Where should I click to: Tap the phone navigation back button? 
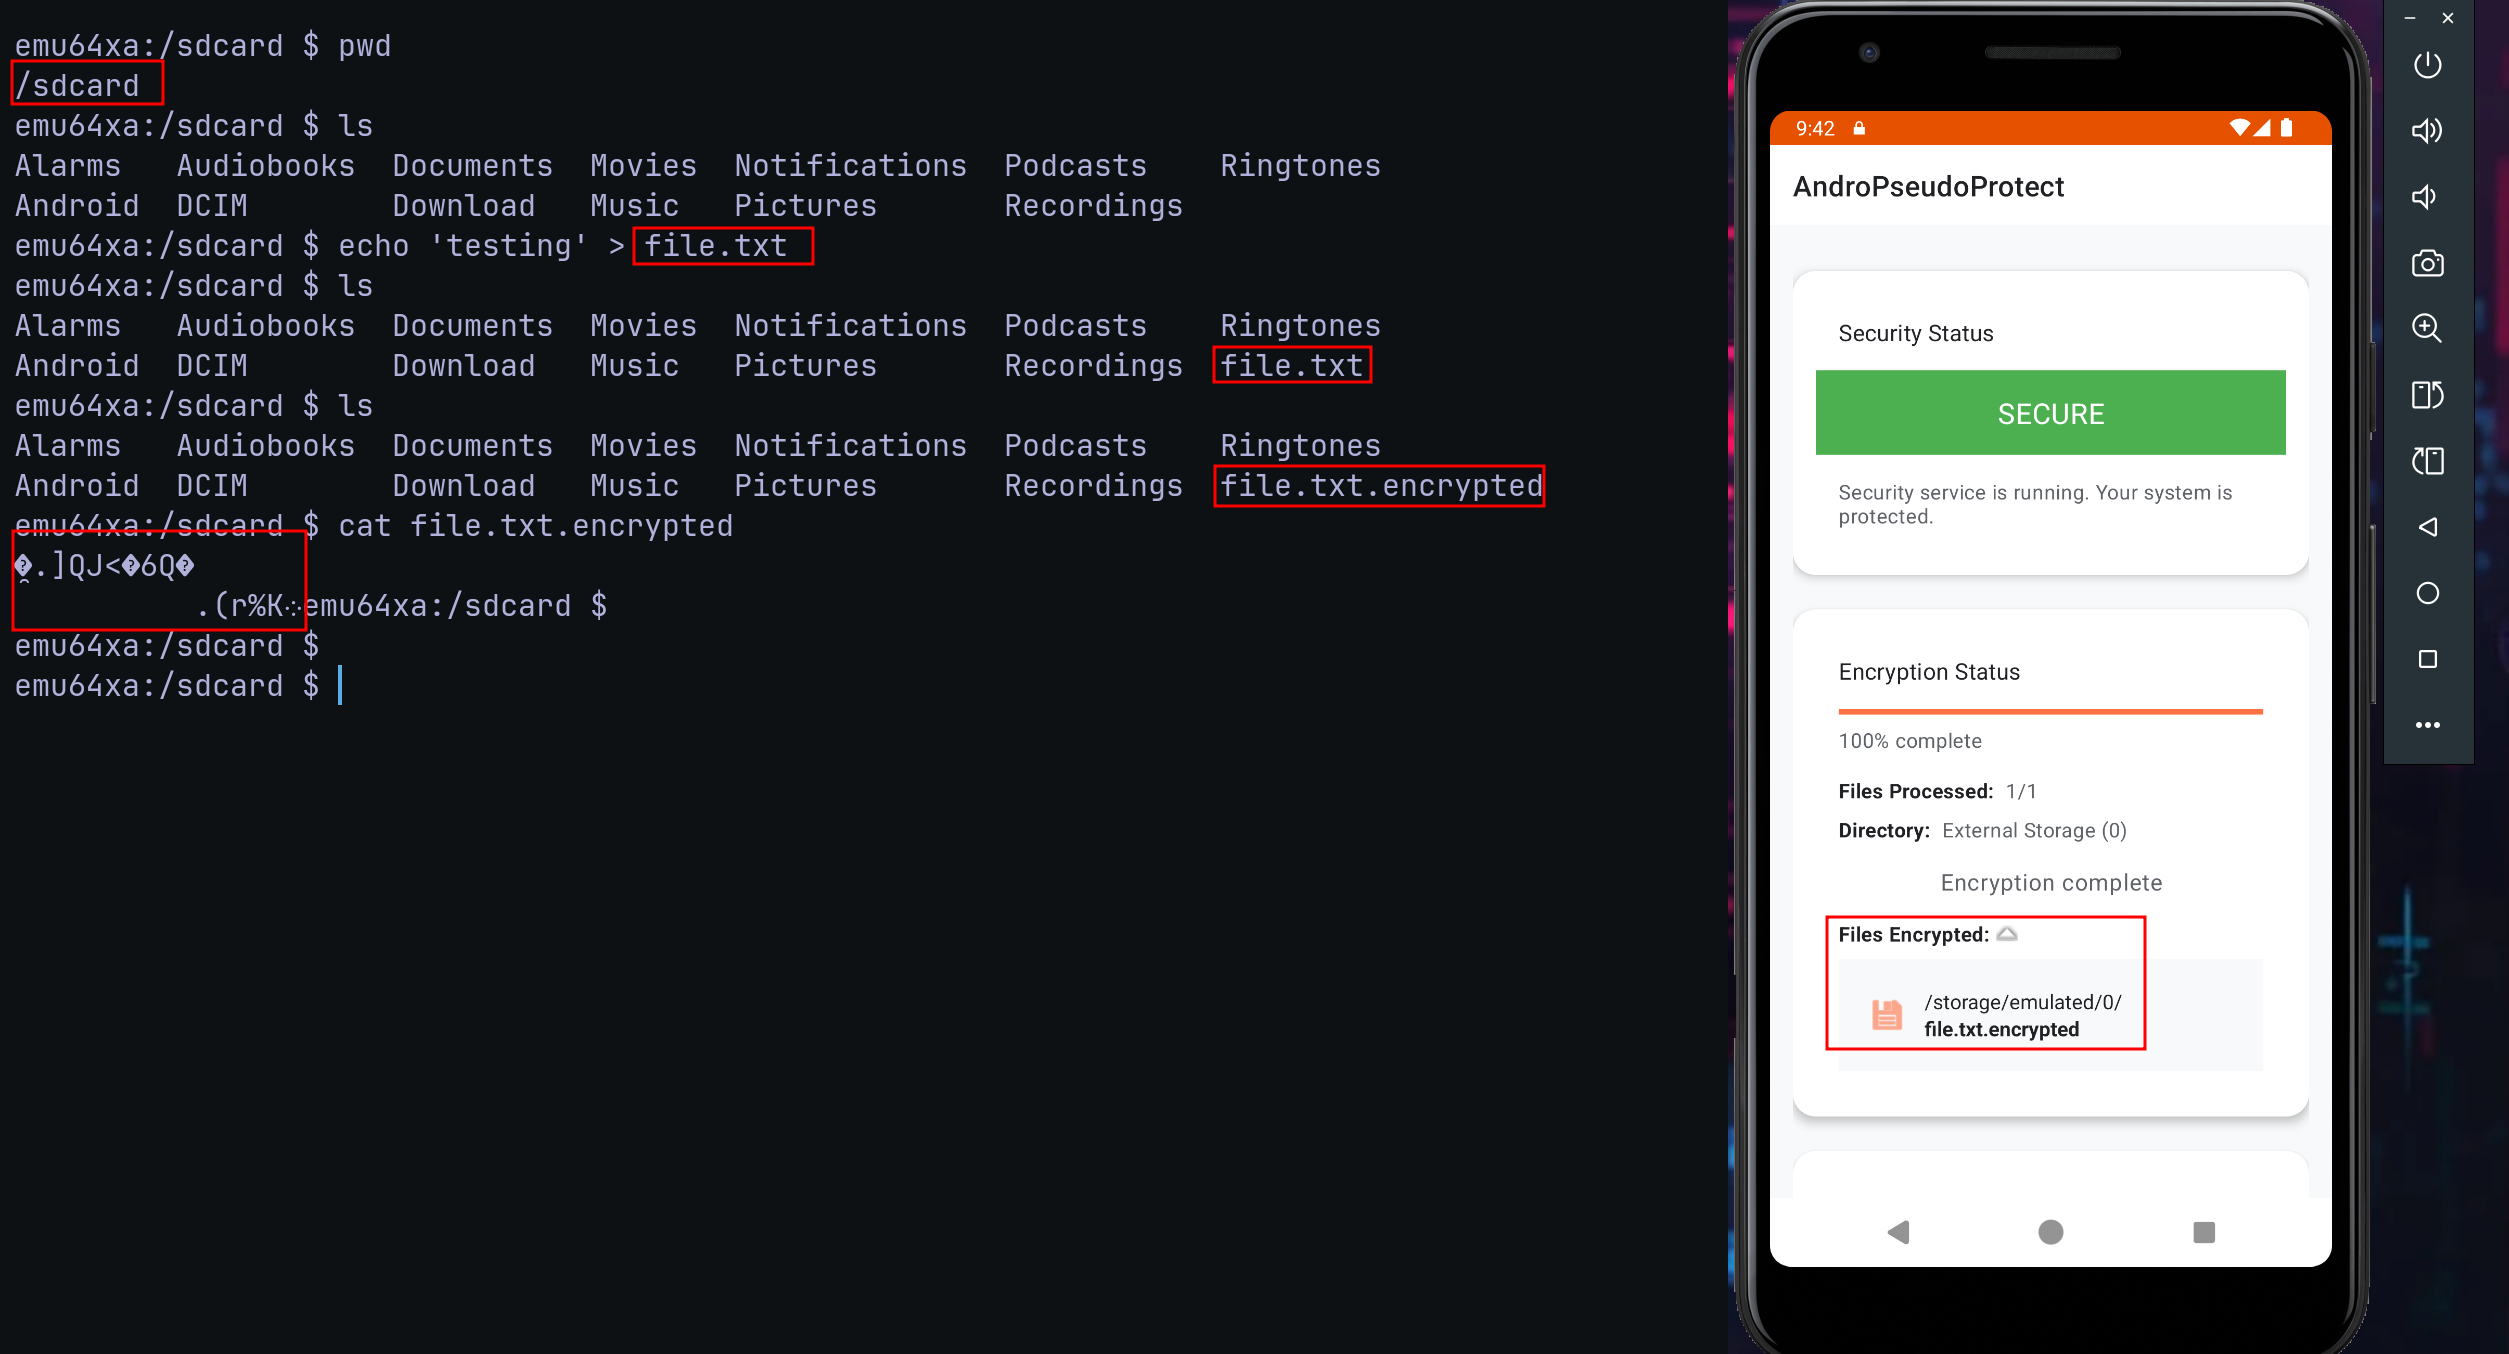click(x=1898, y=1232)
